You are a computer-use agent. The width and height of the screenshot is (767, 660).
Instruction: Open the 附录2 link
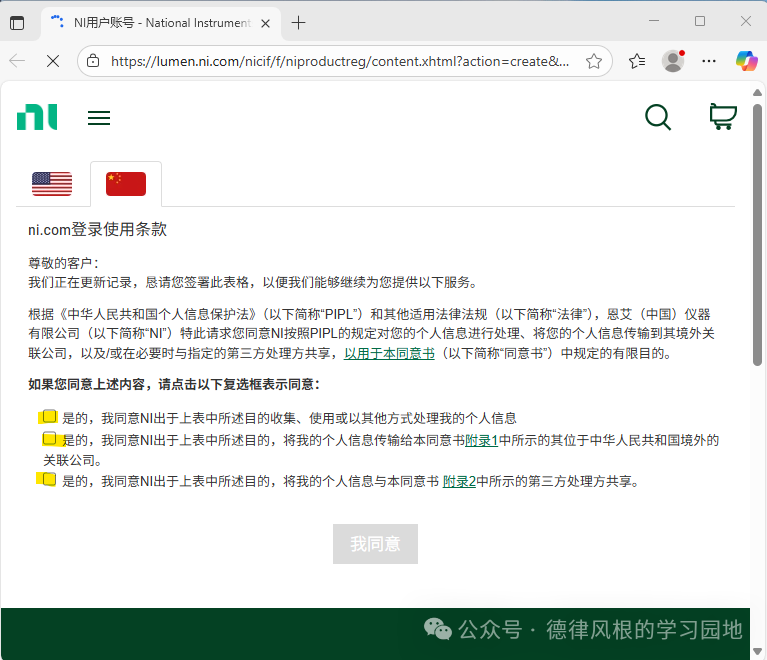click(459, 481)
